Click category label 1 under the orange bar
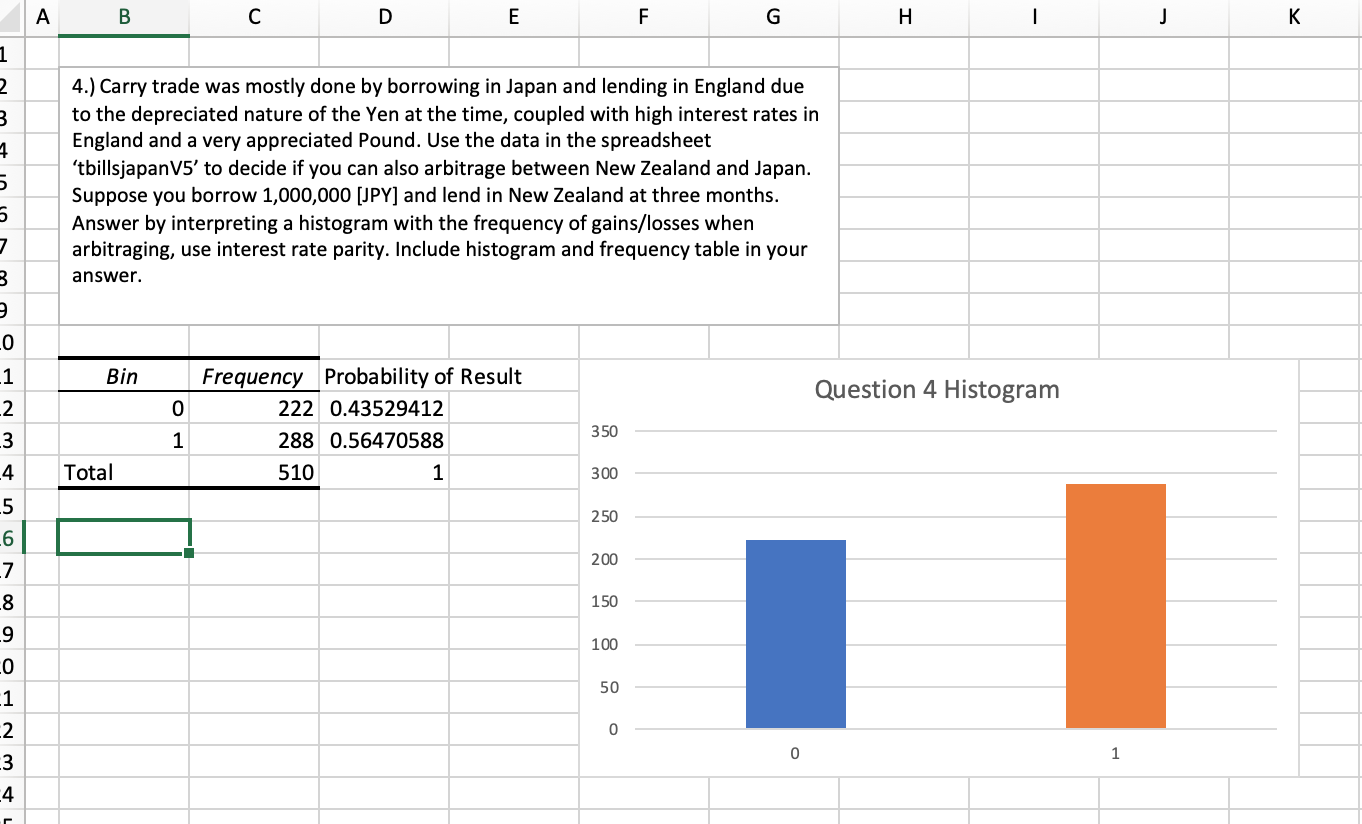Image resolution: width=1362 pixels, height=824 pixels. click(1116, 753)
